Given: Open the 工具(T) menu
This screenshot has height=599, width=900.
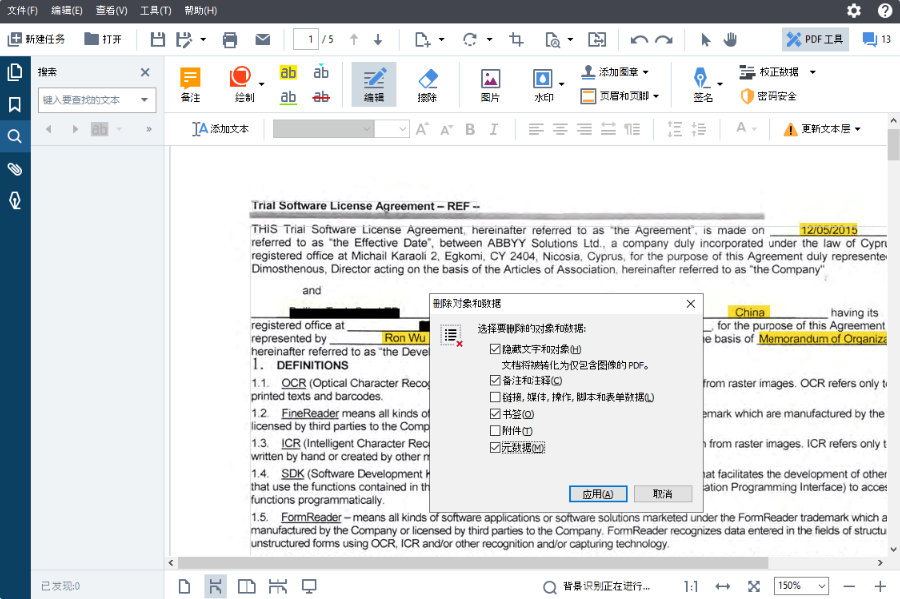Looking at the screenshot, I should (156, 10).
